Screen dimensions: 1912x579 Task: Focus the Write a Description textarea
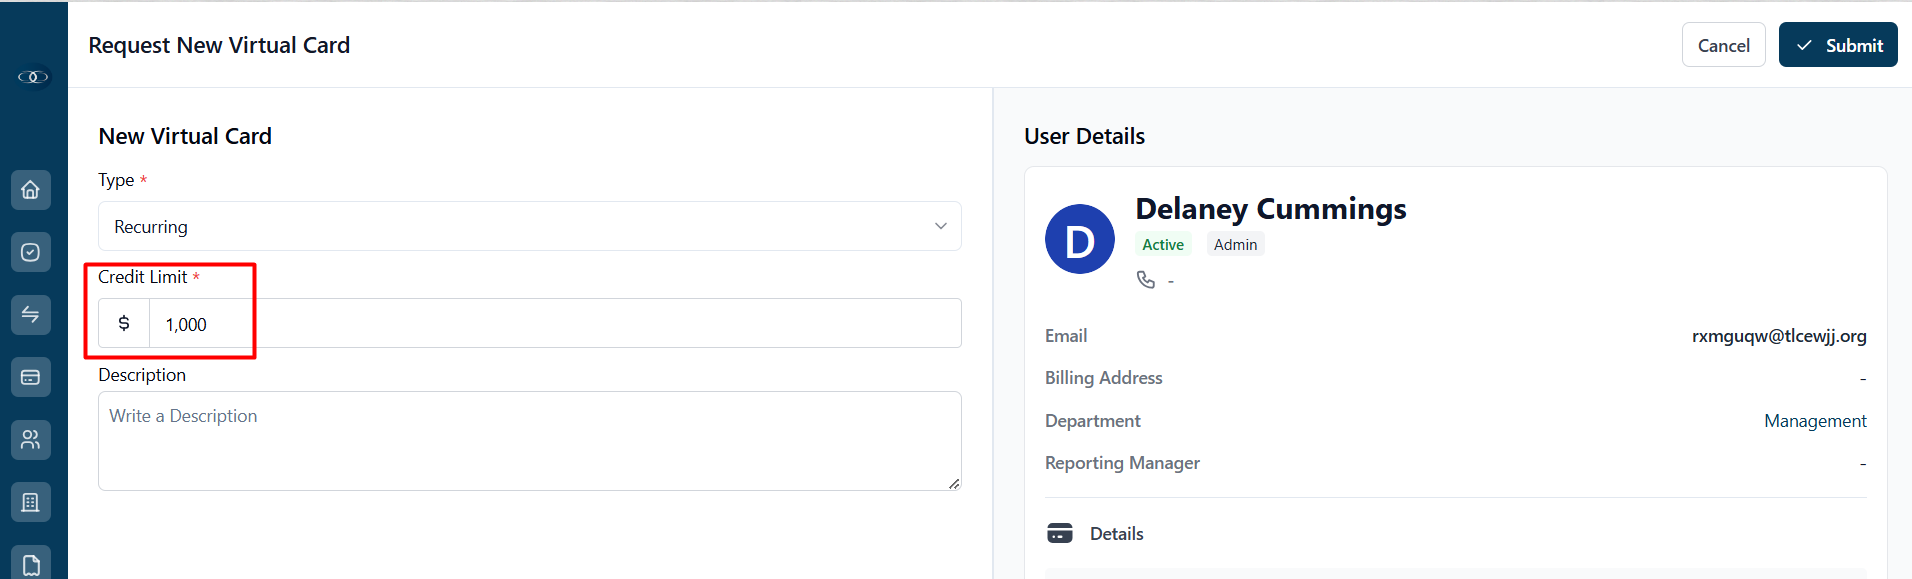tap(530, 441)
